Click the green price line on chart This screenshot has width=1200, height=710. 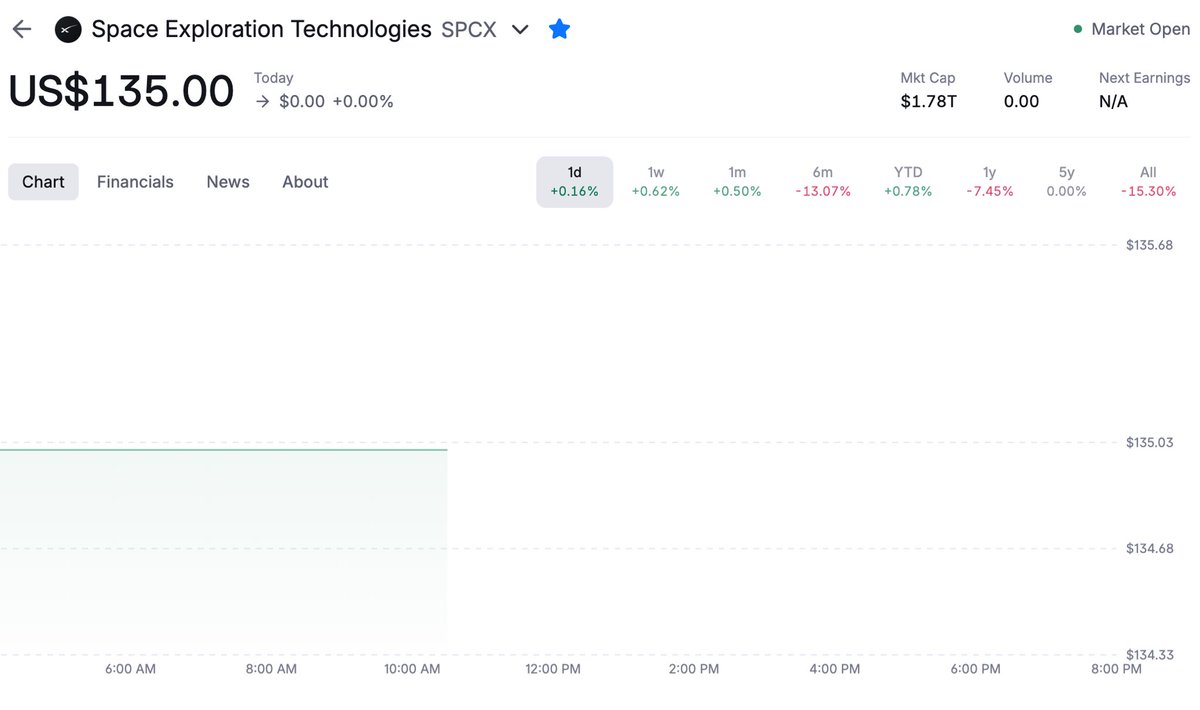[x=223, y=450]
